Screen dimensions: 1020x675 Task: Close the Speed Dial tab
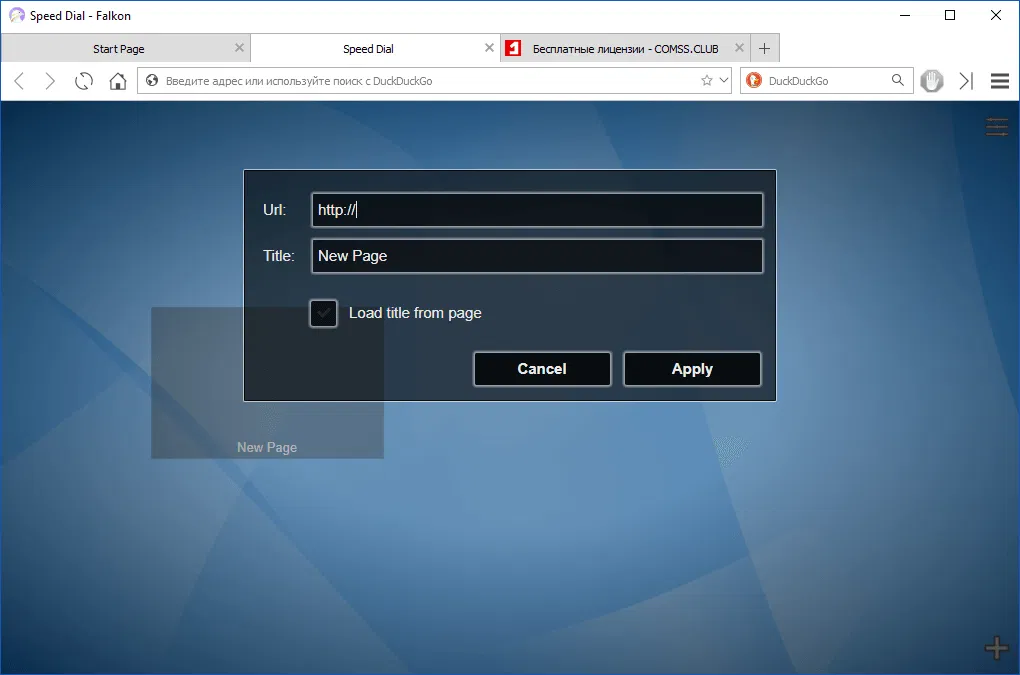click(x=489, y=47)
